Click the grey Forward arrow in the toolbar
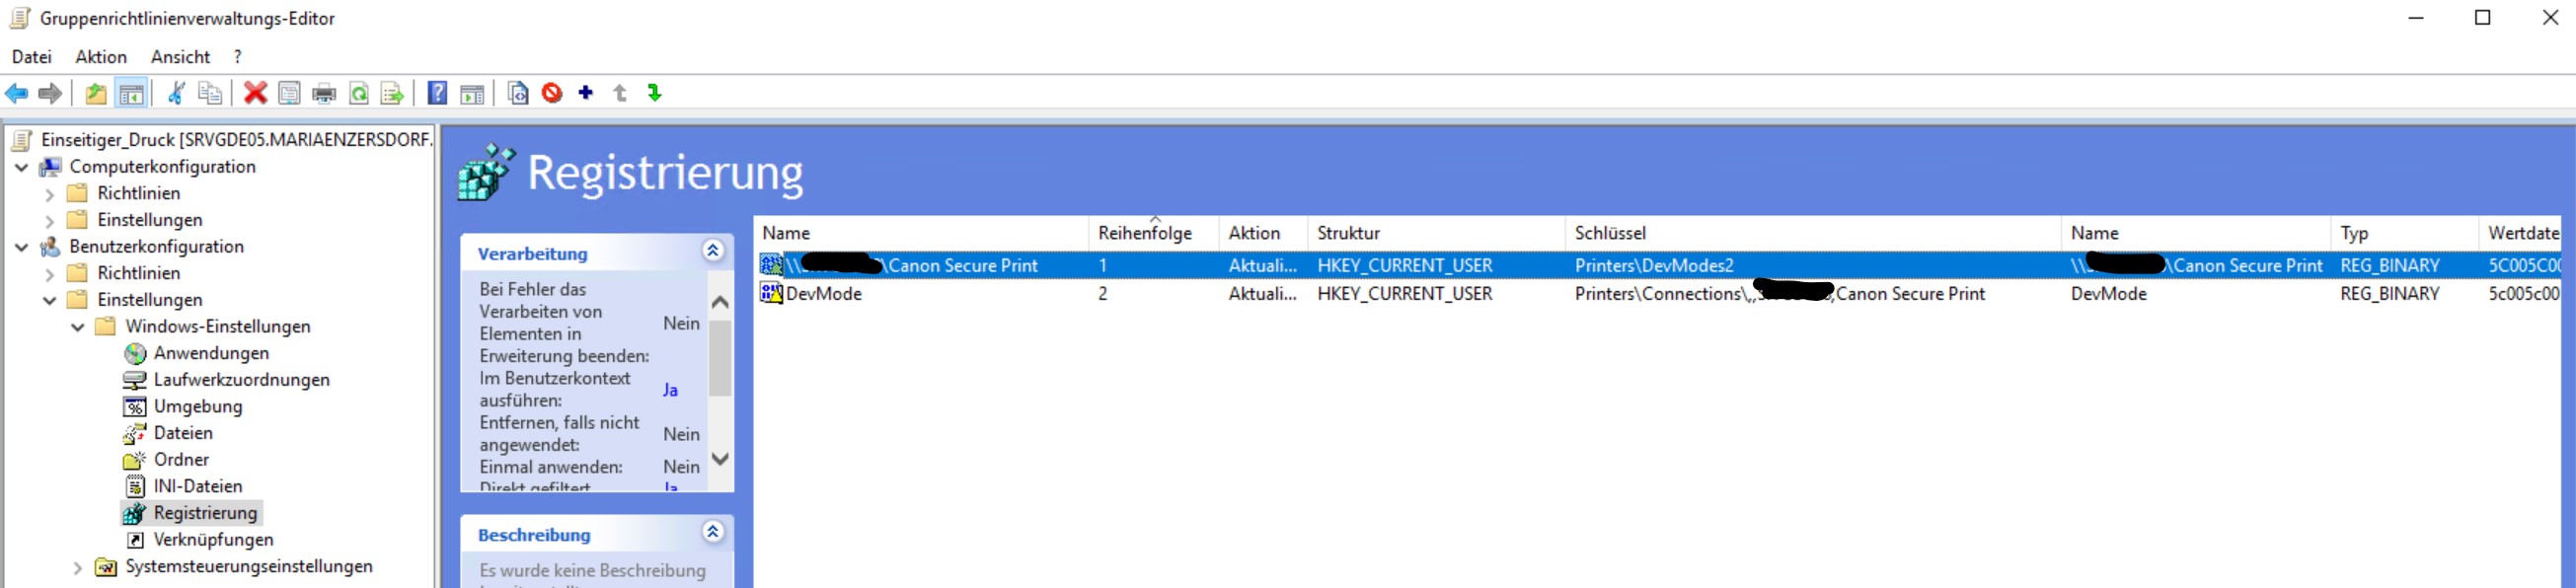 (50, 94)
